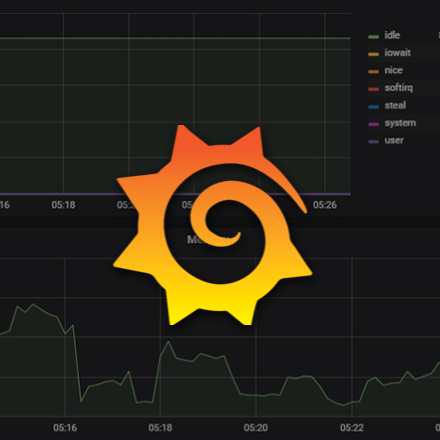Click the 05:26 tick on upper chart
The width and height of the screenshot is (440, 440).
325,205
